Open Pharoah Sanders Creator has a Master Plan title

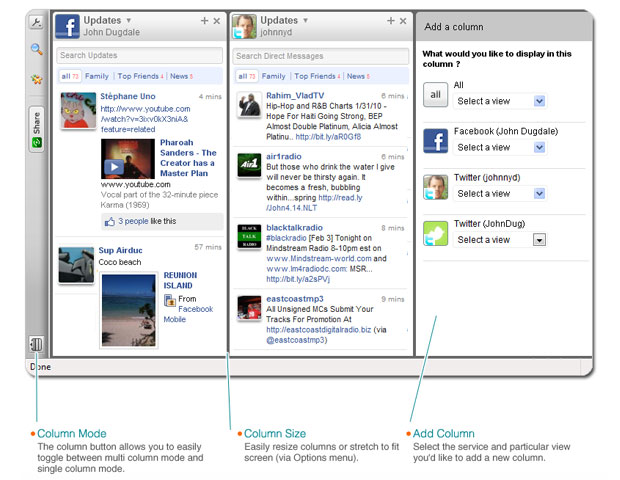coord(188,158)
